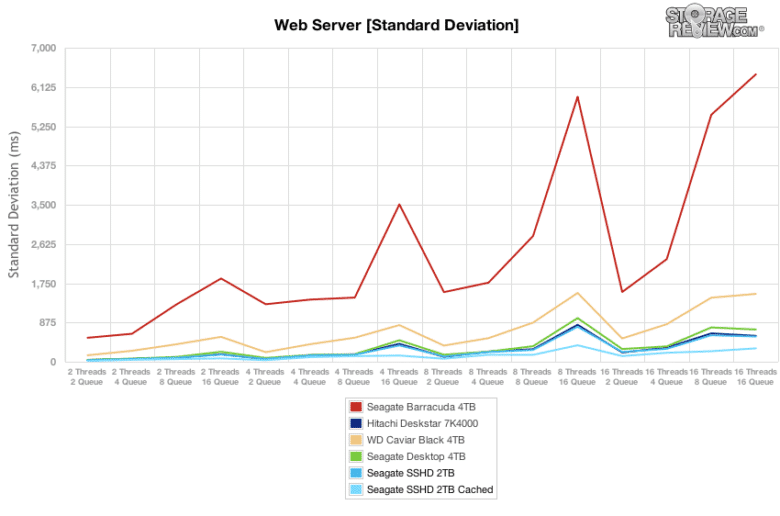
Task: Click the '4,375' y-axis value
Action: point(44,166)
